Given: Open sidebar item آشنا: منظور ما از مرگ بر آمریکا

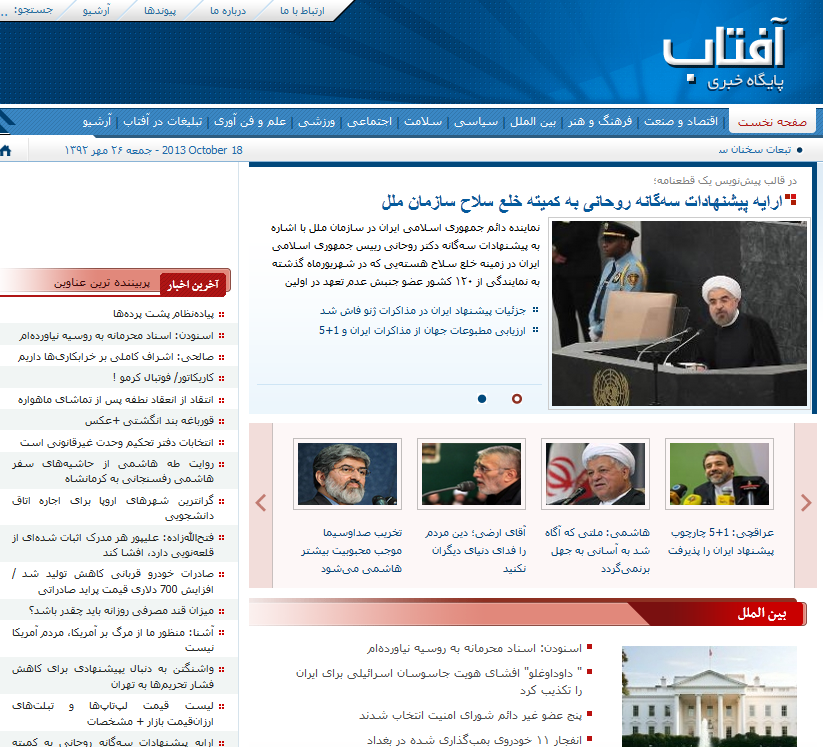Looking at the screenshot, I should (113, 640).
